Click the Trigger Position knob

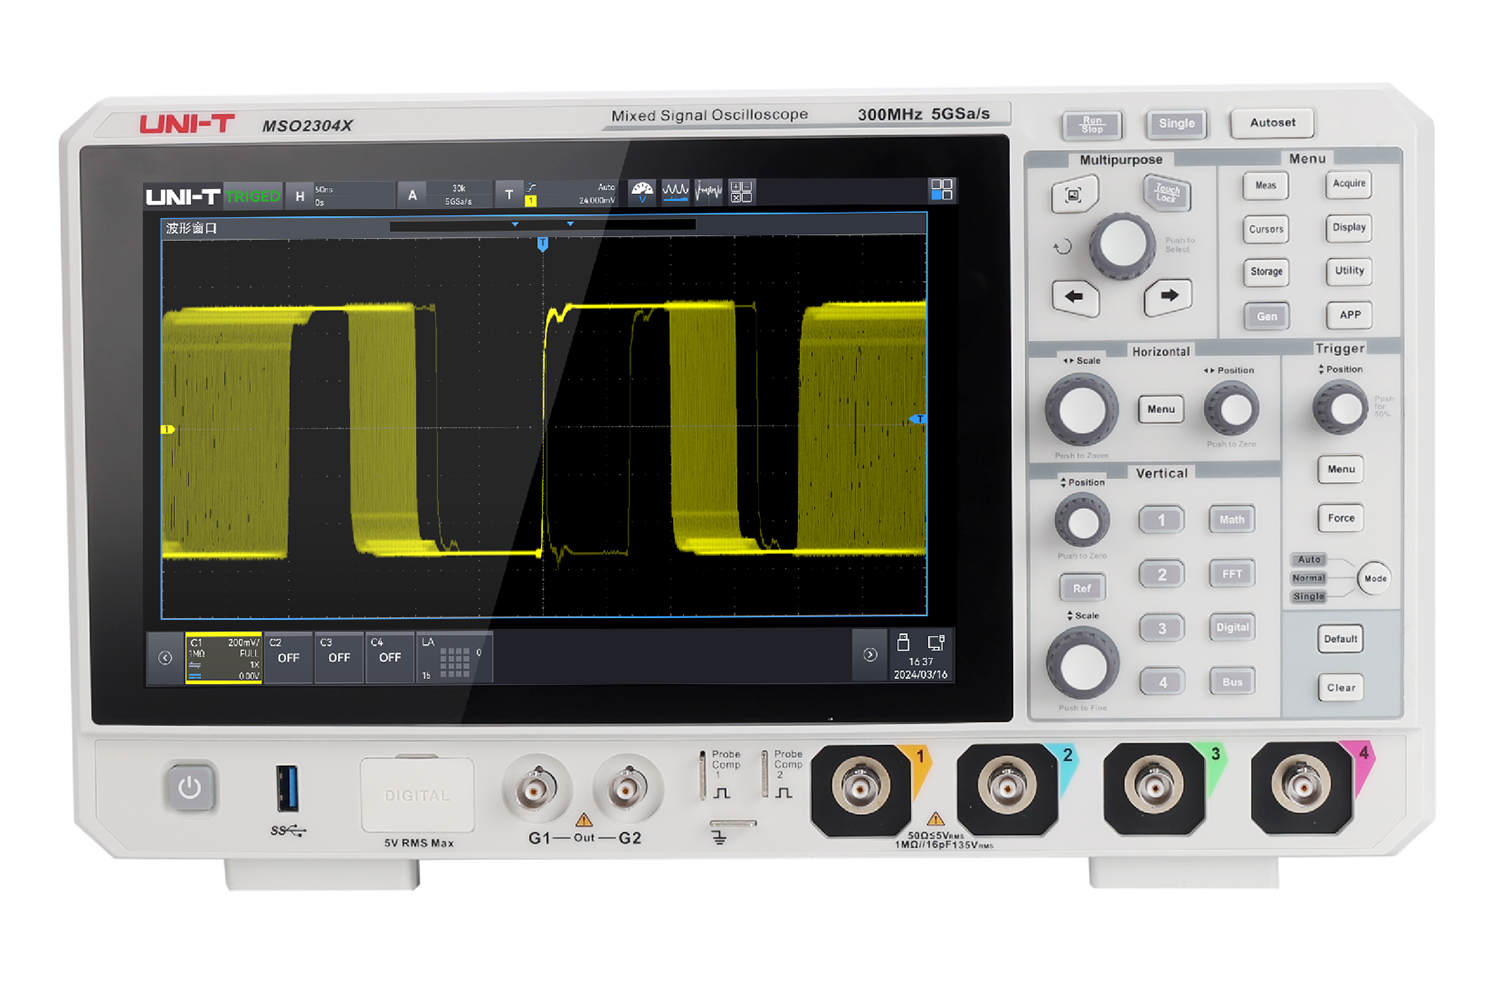1340,408
